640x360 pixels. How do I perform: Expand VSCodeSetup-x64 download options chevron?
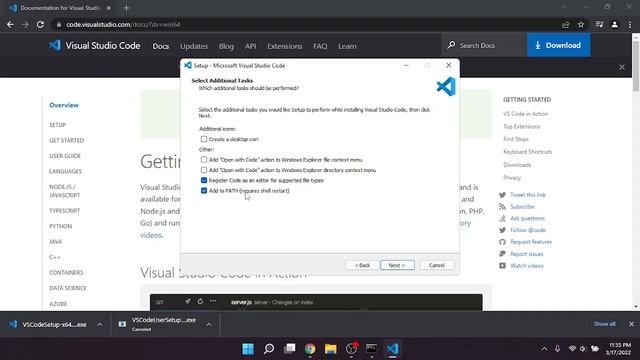tap(100, 324)
